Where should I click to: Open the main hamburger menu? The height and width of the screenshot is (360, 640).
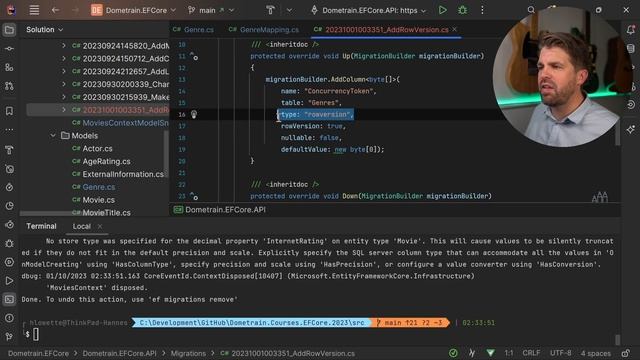click(x=34, y=10)
